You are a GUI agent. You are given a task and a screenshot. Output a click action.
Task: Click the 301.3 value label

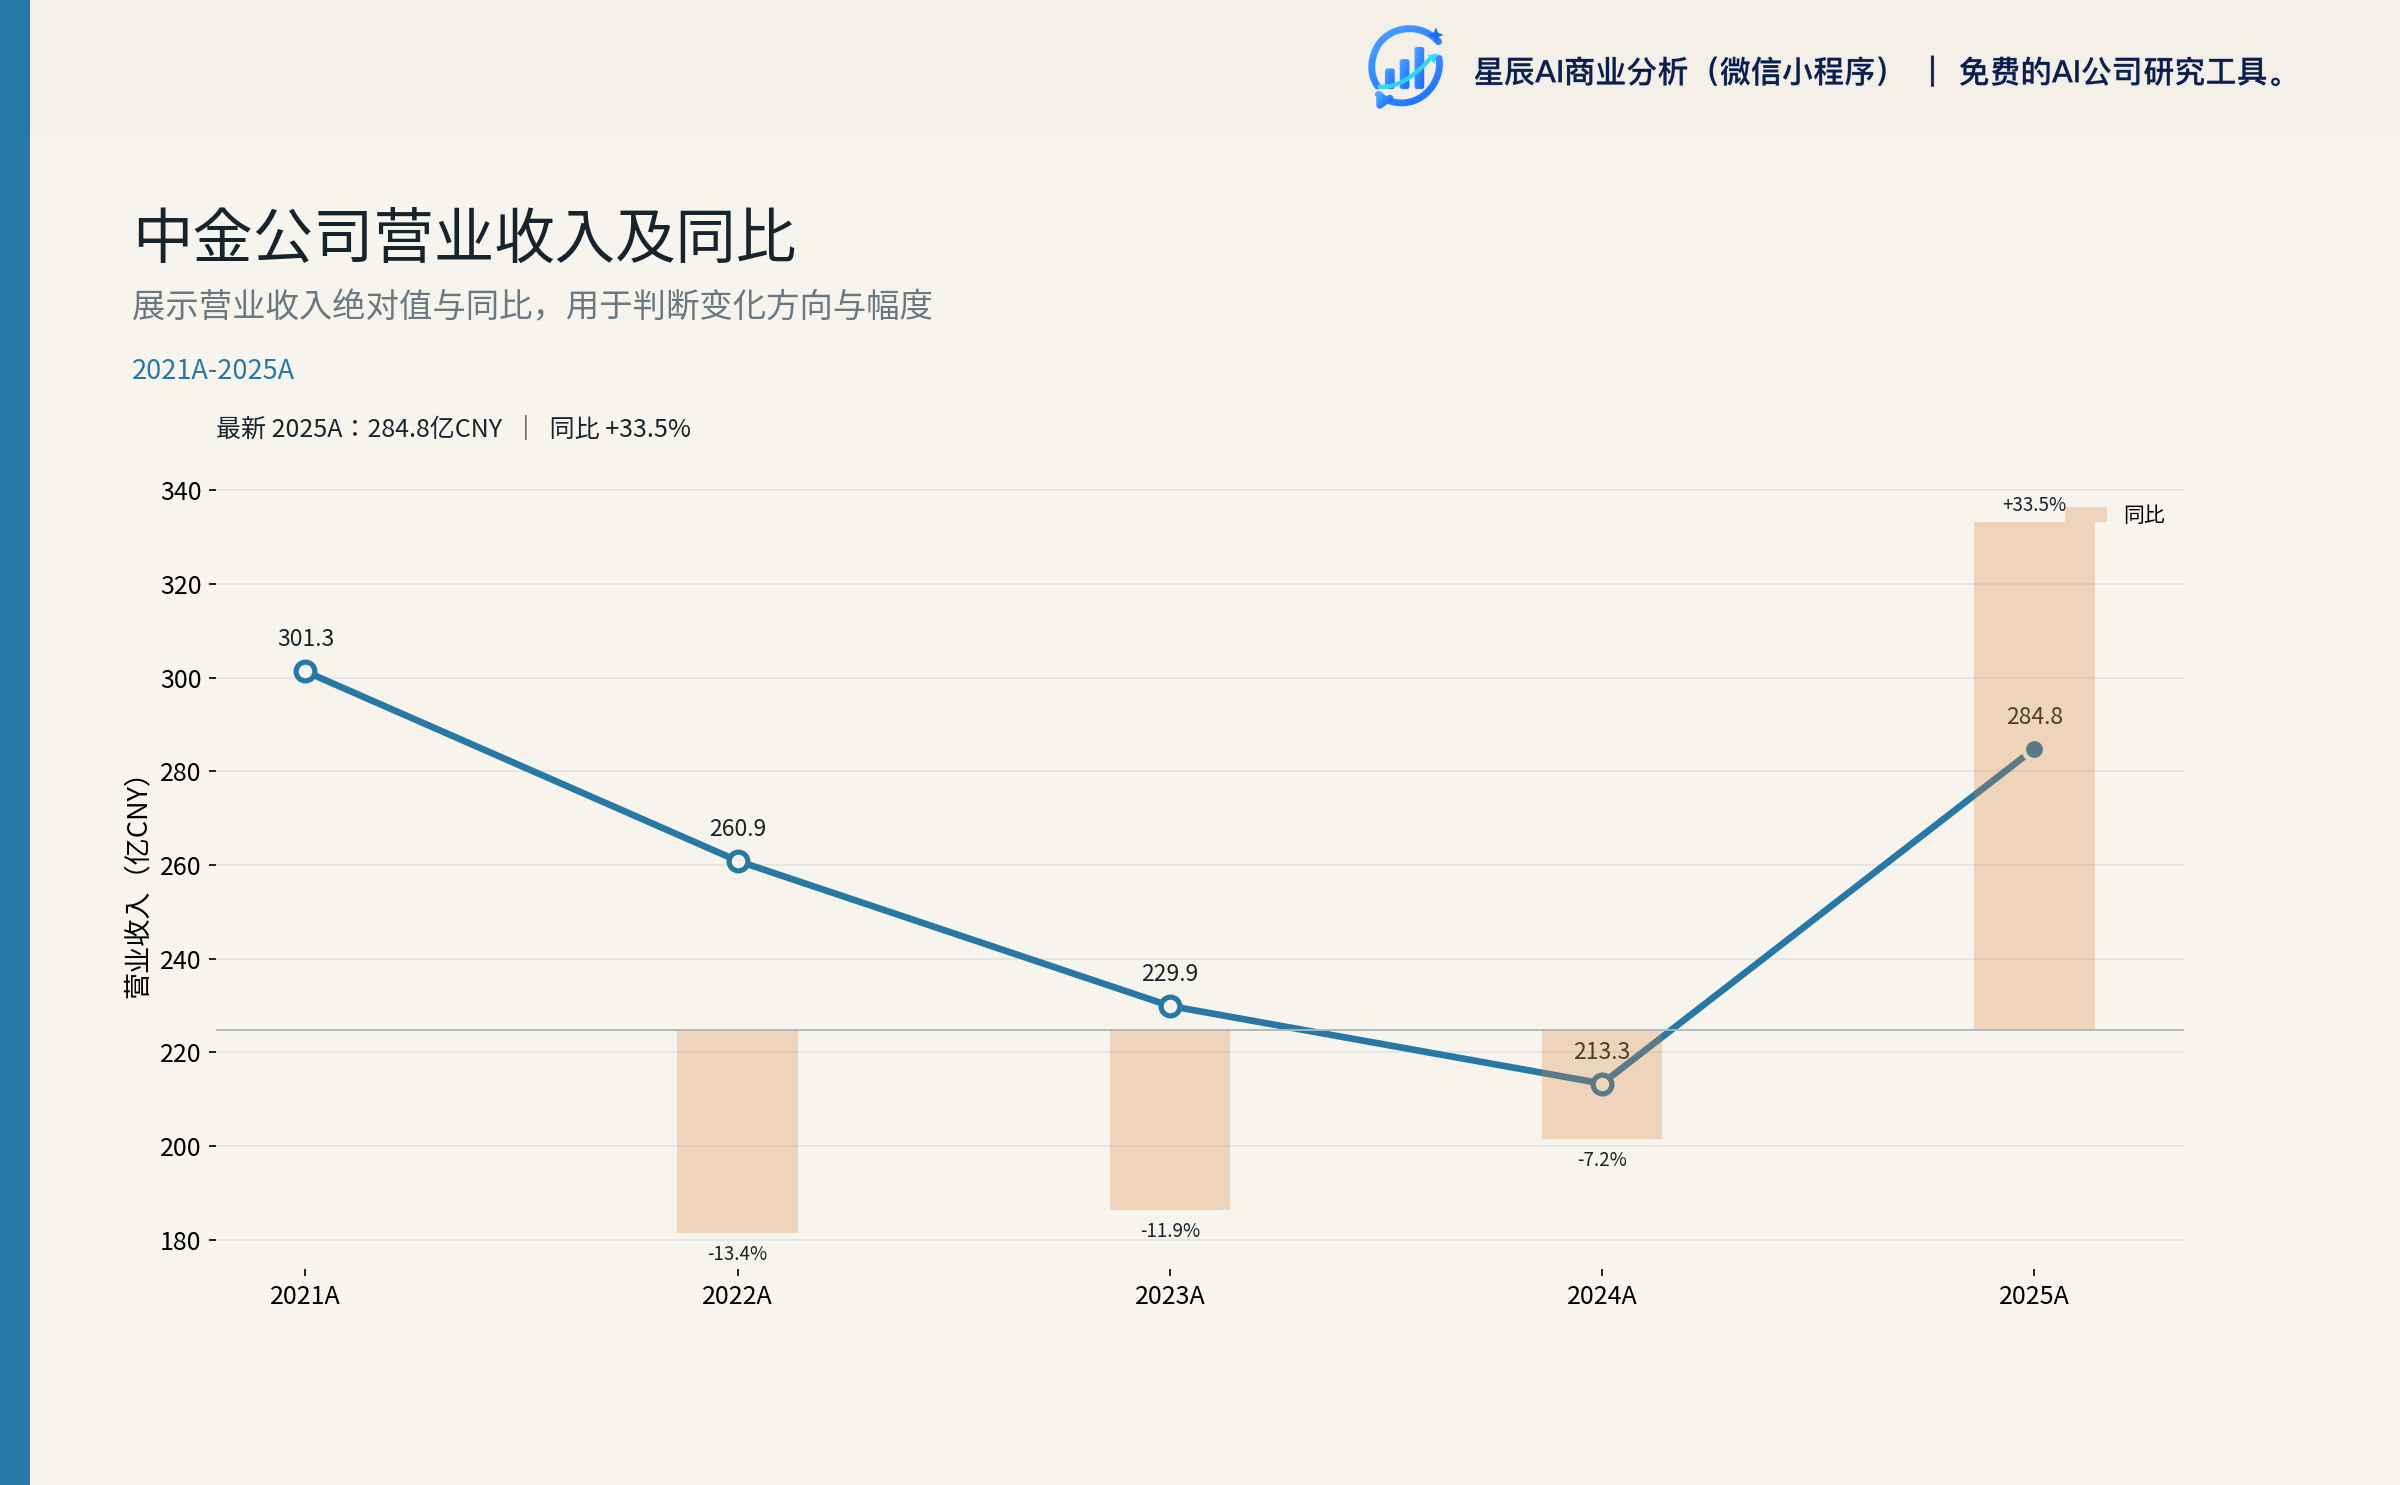tap(306, 638)
